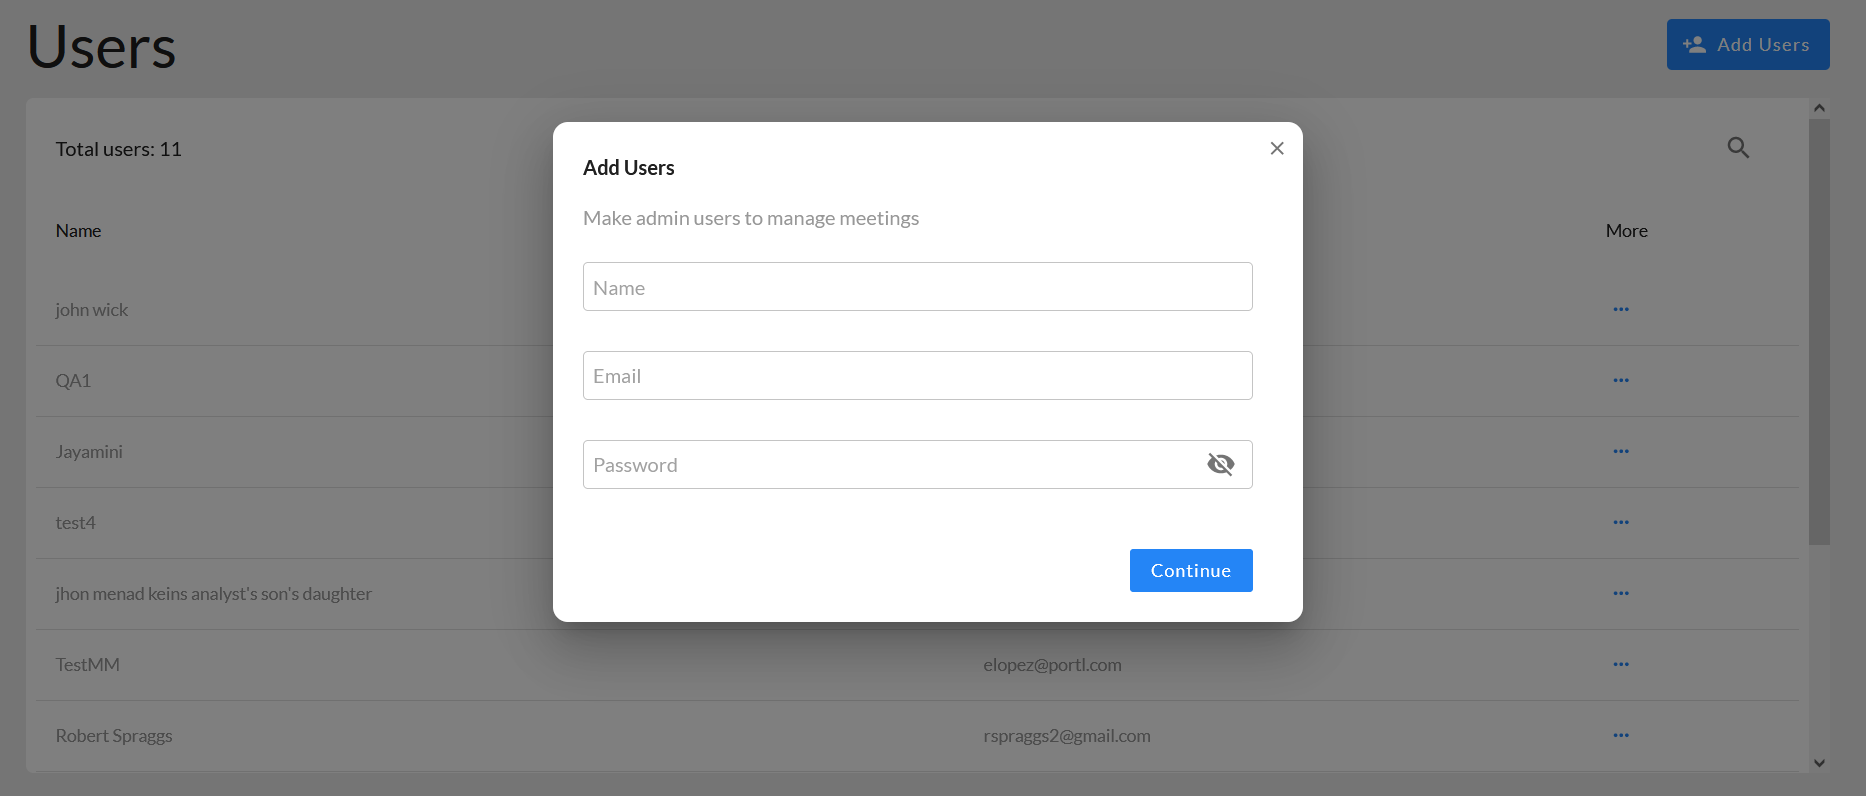Open more options for john wick
Image resolution: width=1866 pixels, height=796 pixels.
tap(1621, 310)
